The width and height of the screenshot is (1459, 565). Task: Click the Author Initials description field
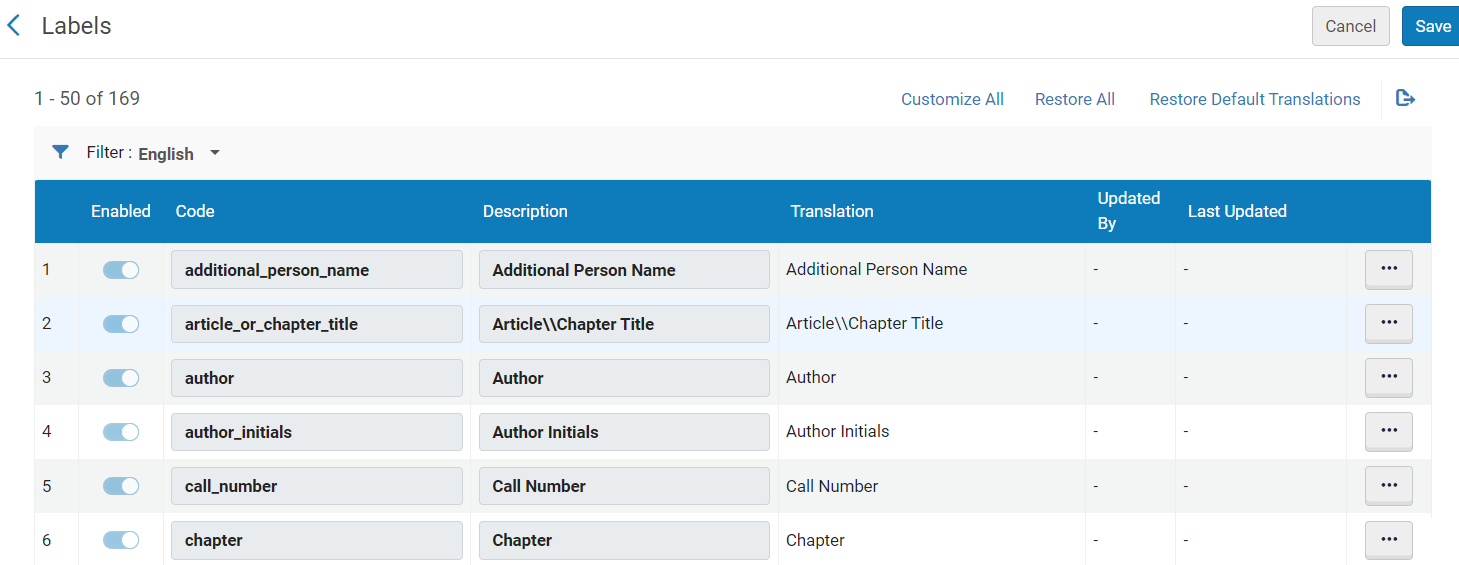tap(624, 432)
